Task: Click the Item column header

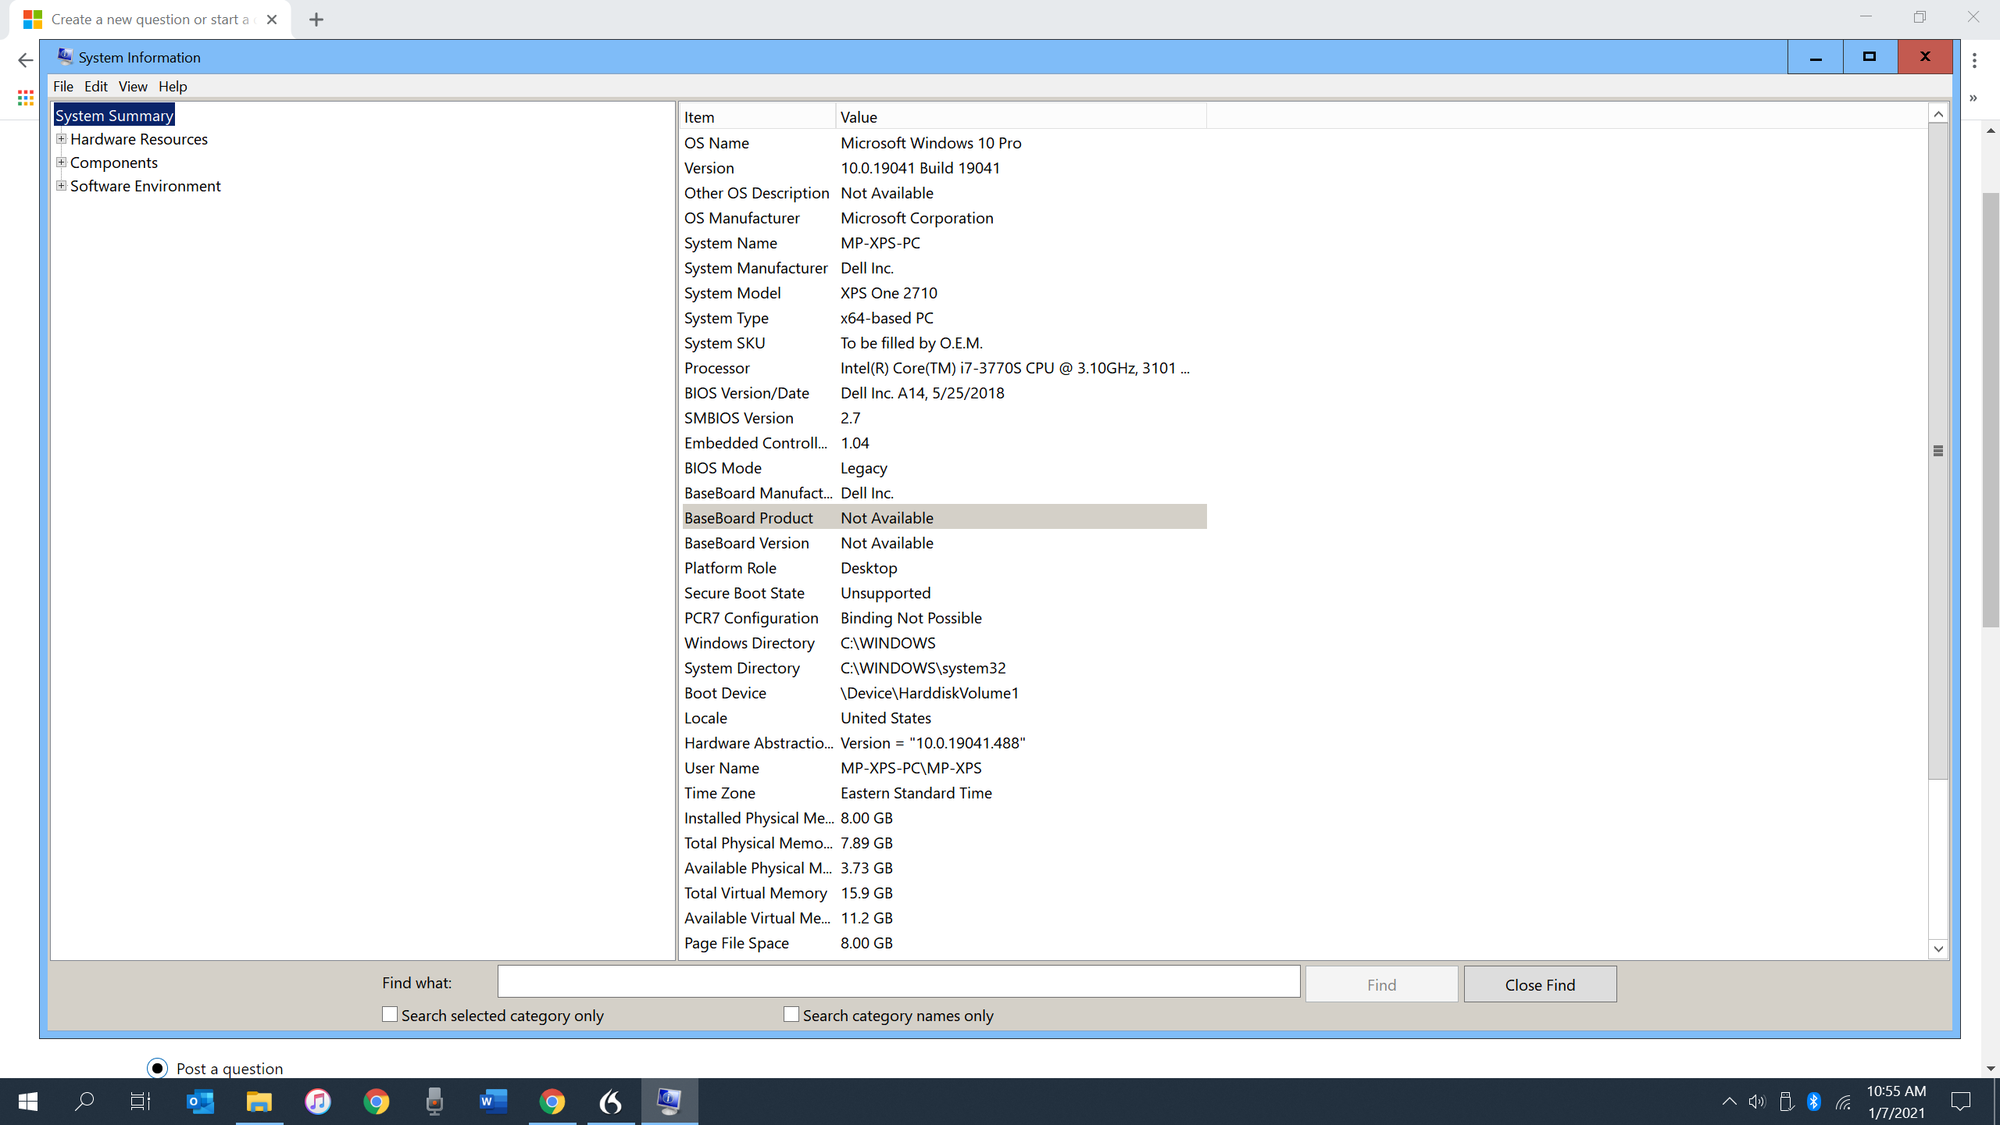Action: point(757,117)
